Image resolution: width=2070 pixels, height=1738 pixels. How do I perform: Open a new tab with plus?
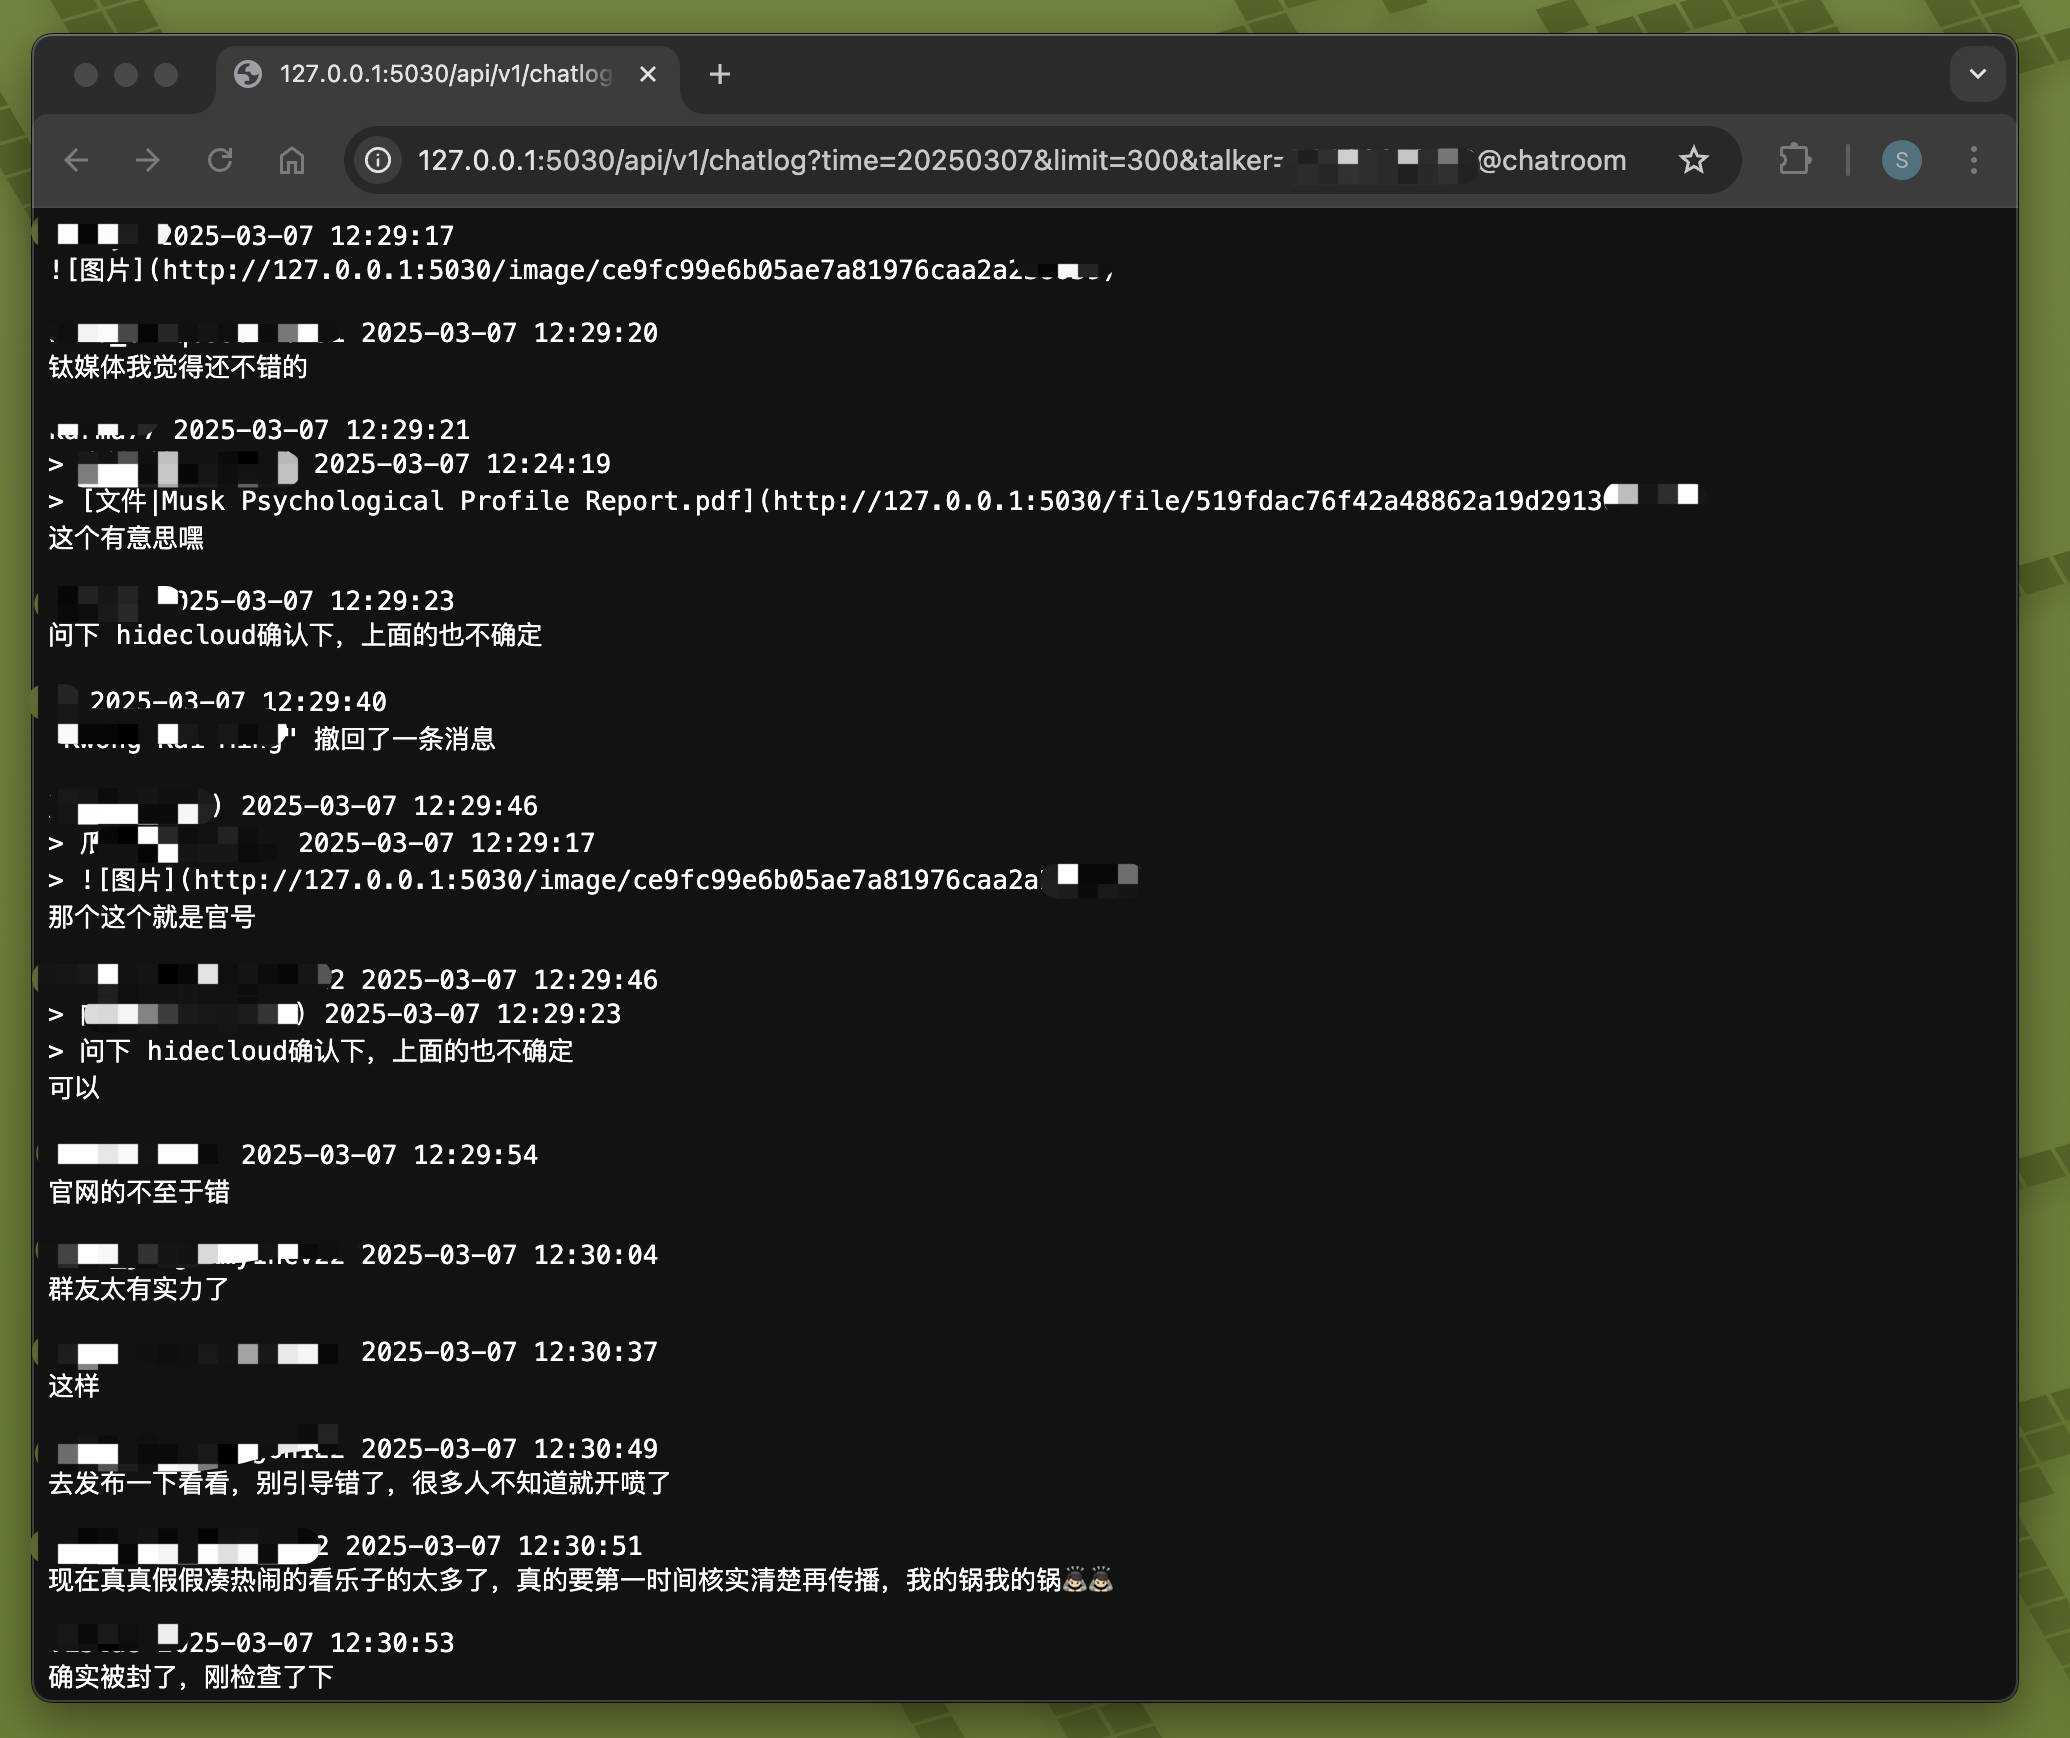pos(719,74)
